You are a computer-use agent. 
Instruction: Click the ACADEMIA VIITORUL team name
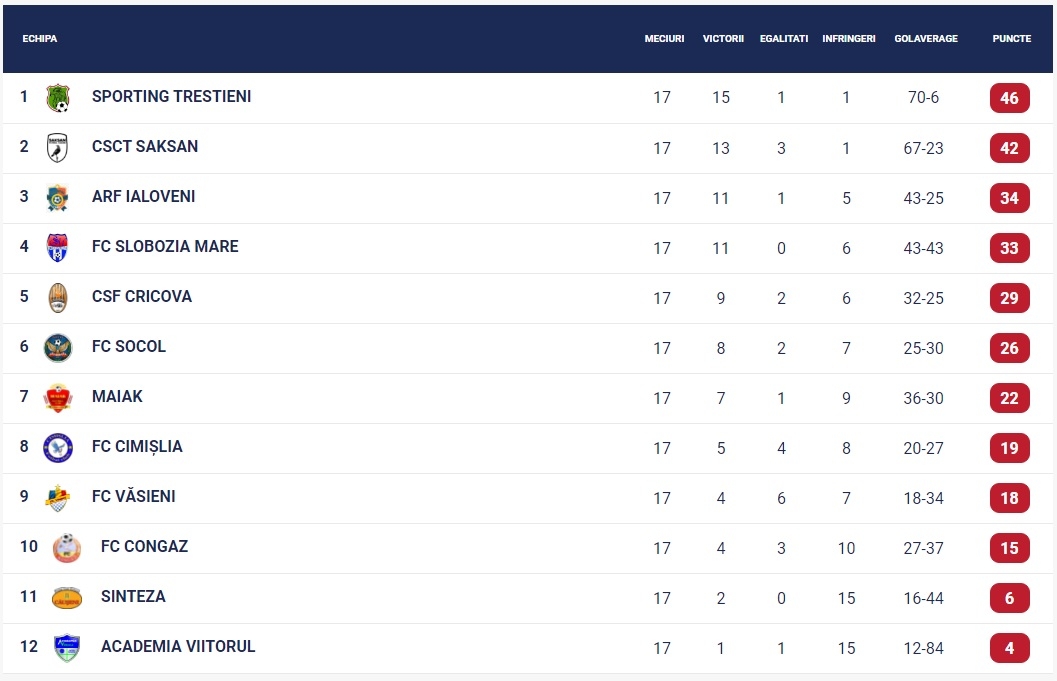(x=178, y=647)
